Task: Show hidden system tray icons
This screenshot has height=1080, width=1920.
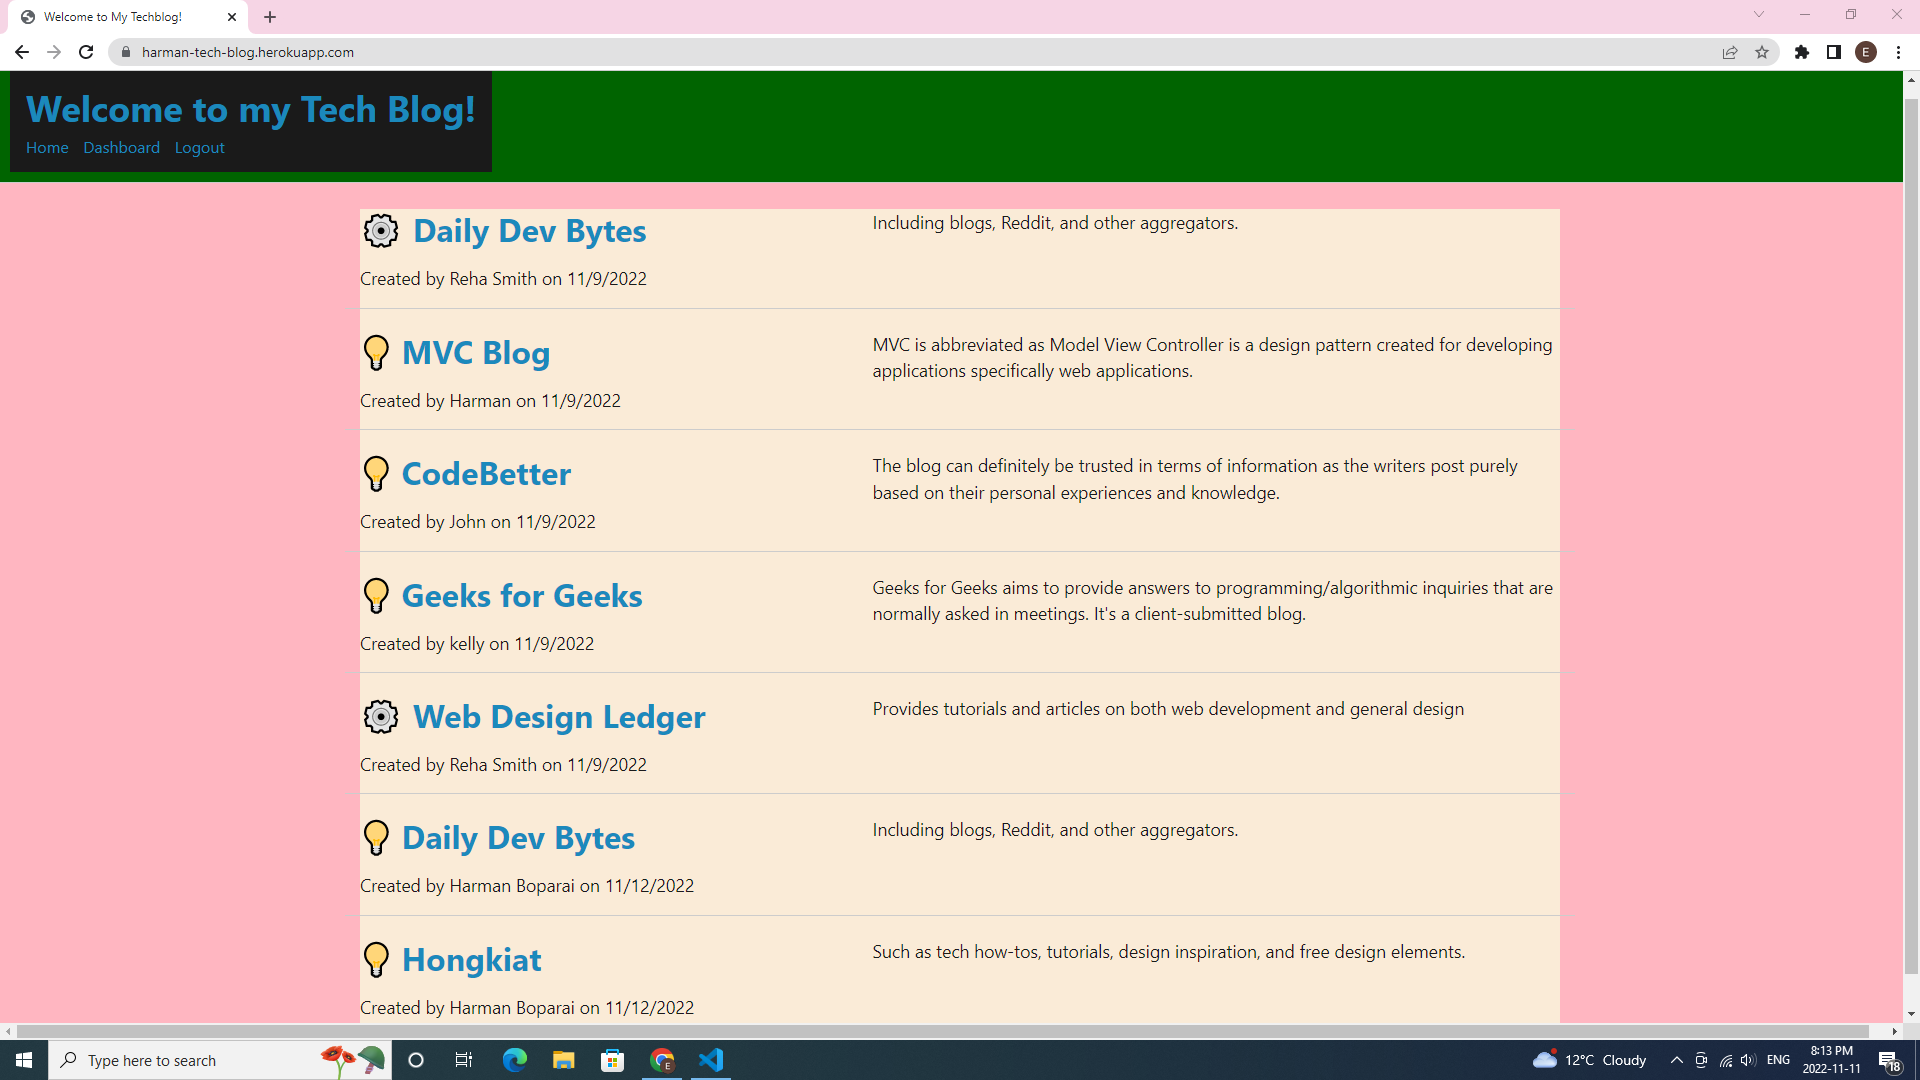Action: [x=1676, y=1060]
